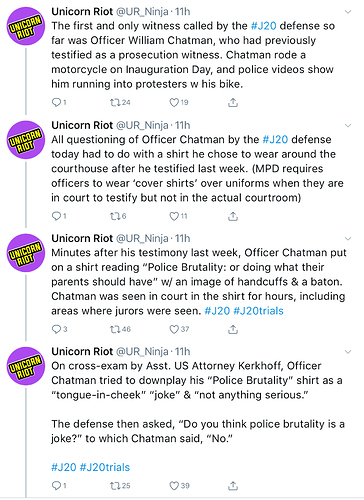The width and height of the screenshot is (364, 500).
Task: Retweet the 'cover shirts' tweet with 6 retweets
Action: (x=115, y=216)
